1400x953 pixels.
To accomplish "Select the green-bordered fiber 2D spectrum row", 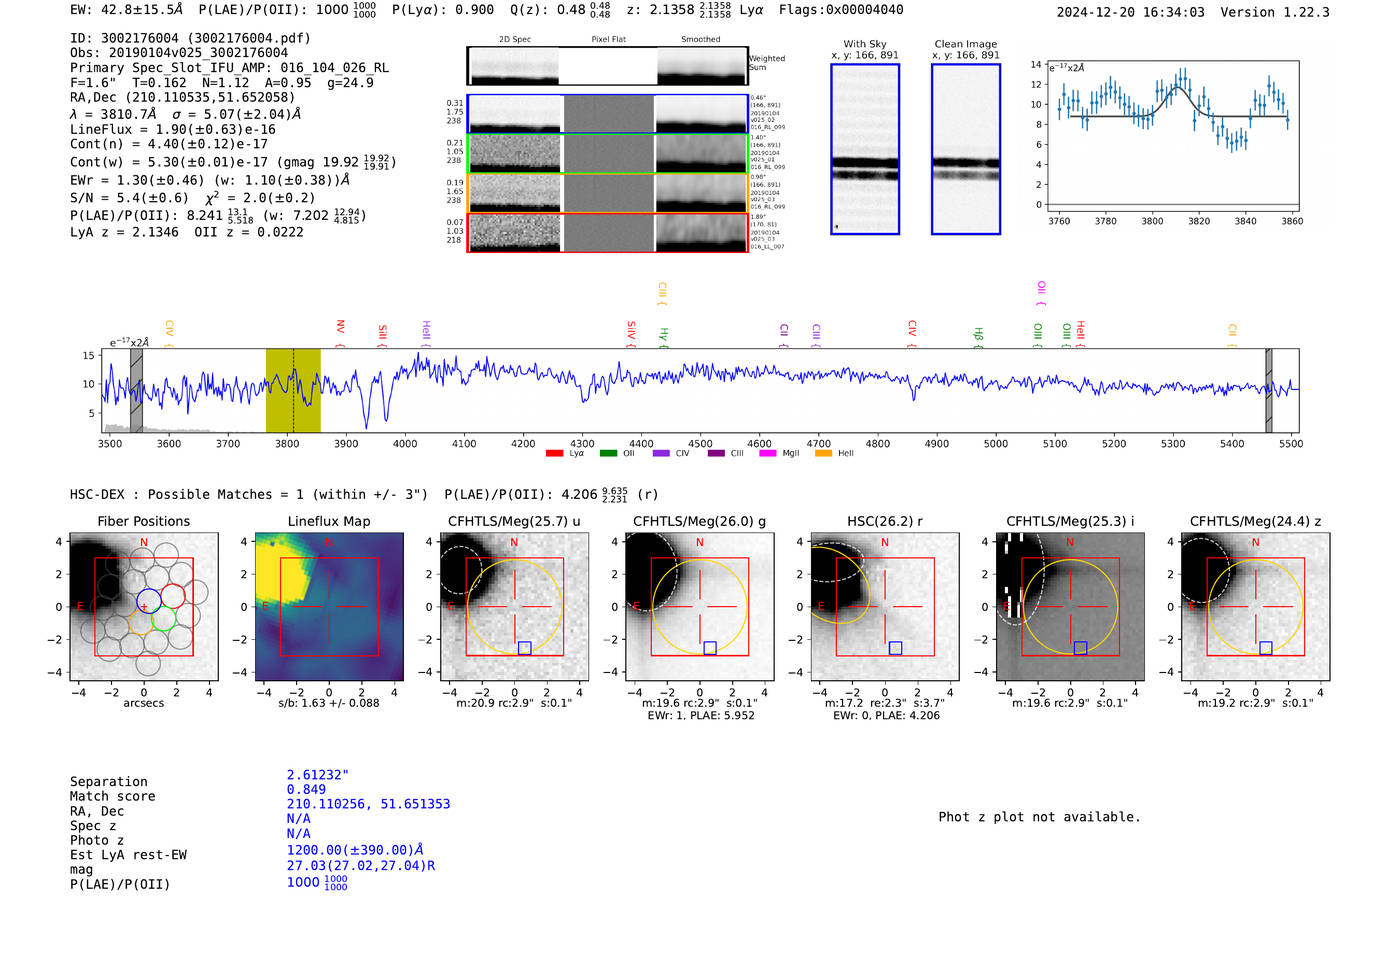I will (607, 154).
